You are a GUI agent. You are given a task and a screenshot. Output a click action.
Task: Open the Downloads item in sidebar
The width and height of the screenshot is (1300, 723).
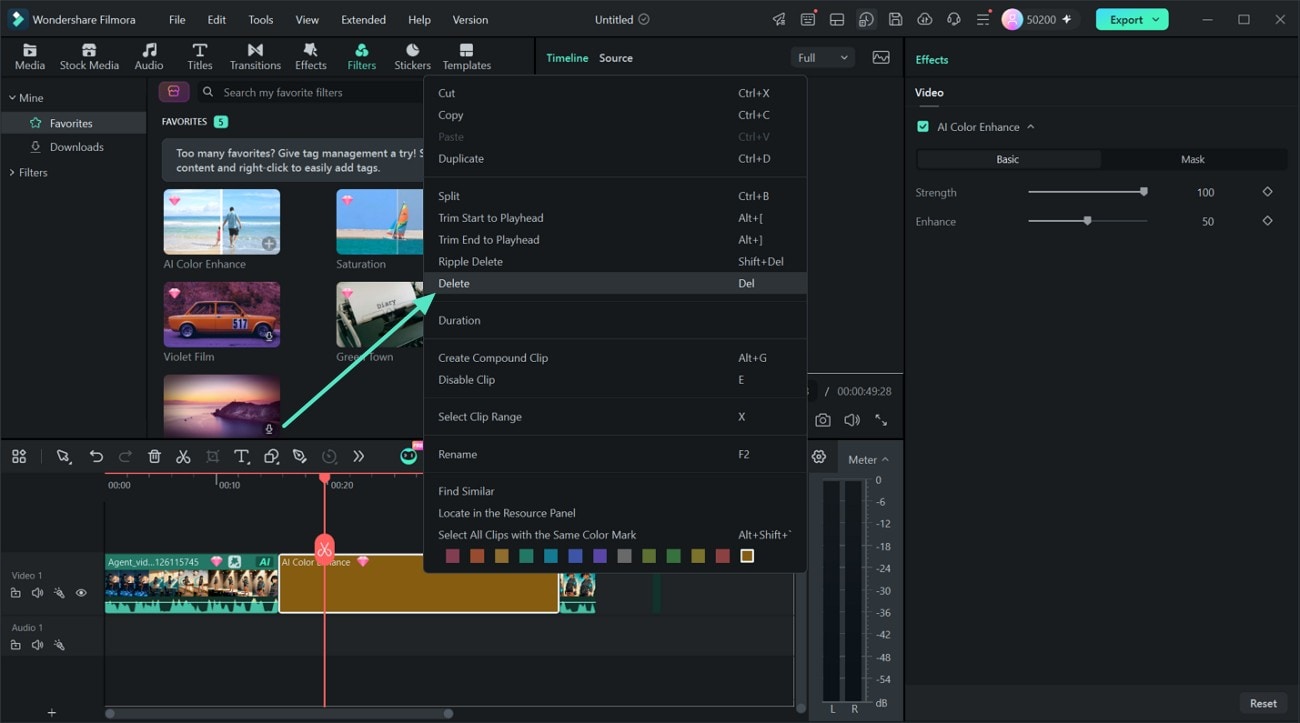coord(77,147)
